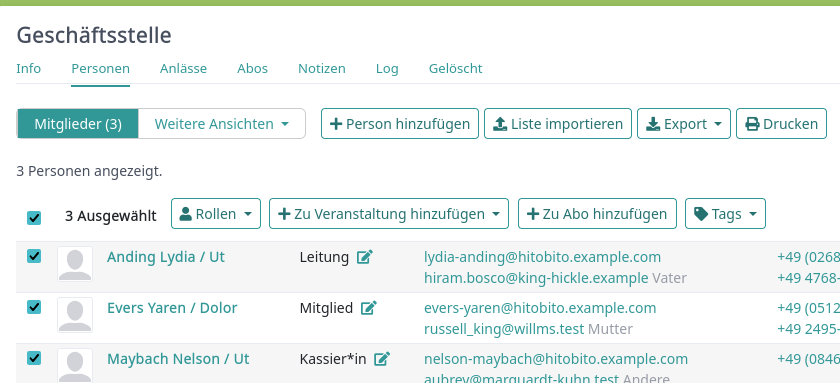Click the Mutter label
The image size is (840, 383).
[610, 329]
